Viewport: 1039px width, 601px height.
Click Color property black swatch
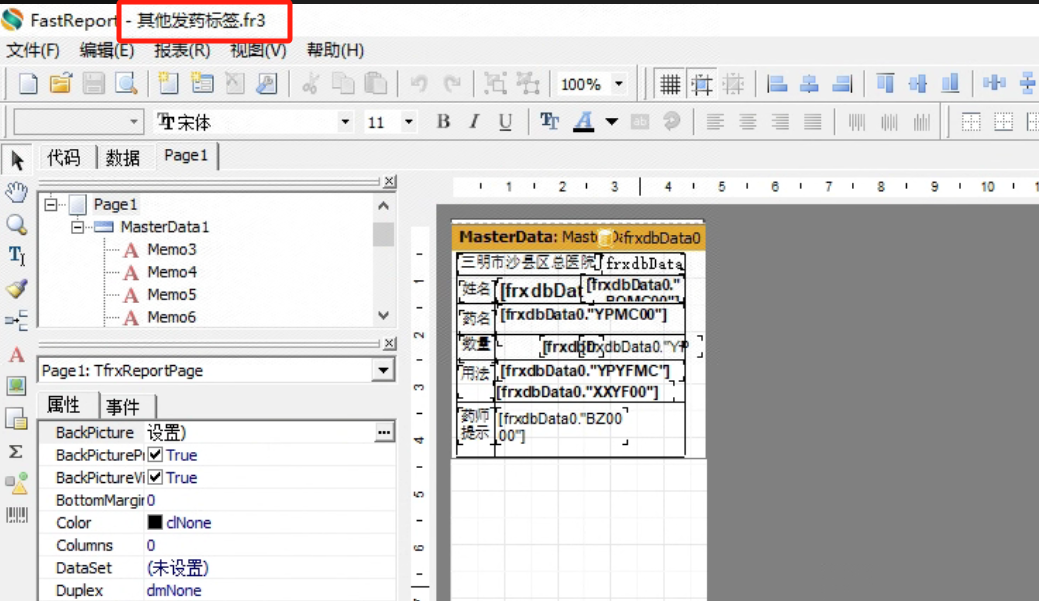[x=155, y=522]
